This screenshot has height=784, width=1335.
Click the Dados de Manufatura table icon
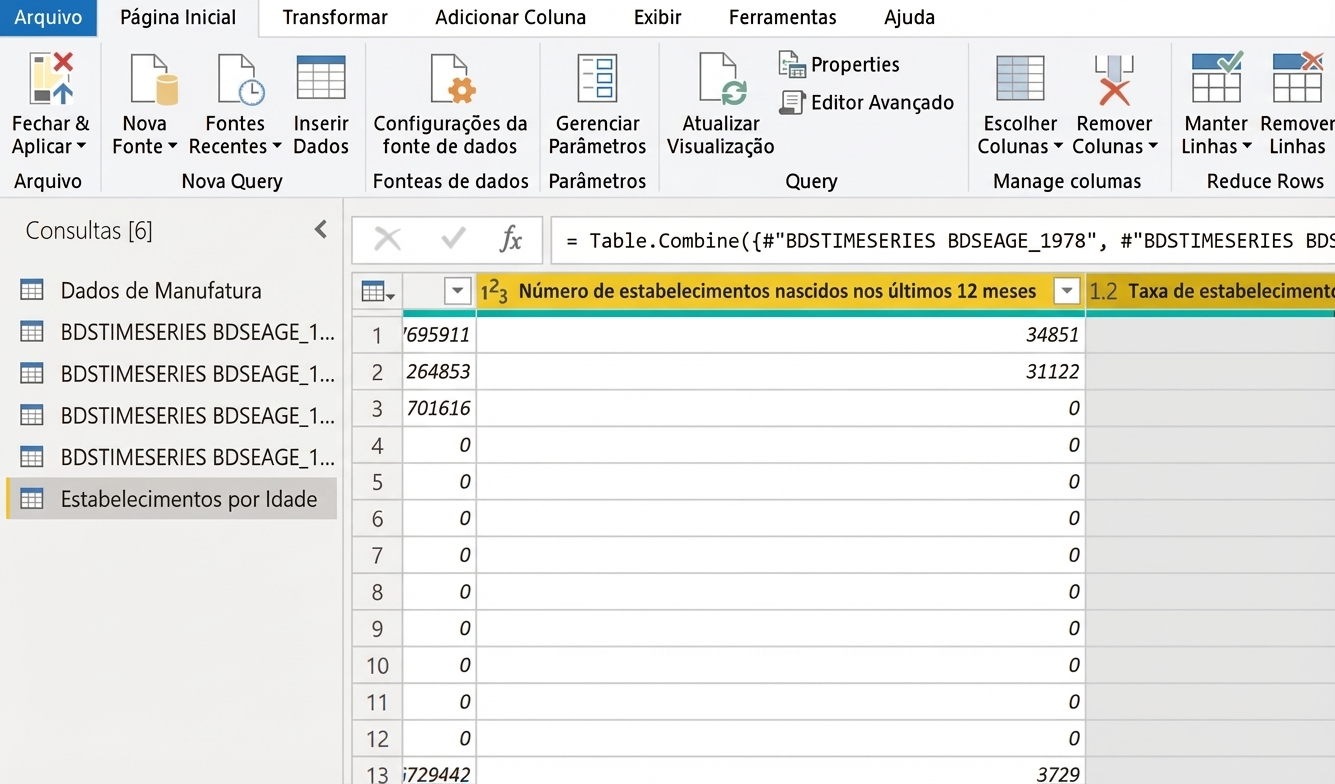(x=32, y=291)
